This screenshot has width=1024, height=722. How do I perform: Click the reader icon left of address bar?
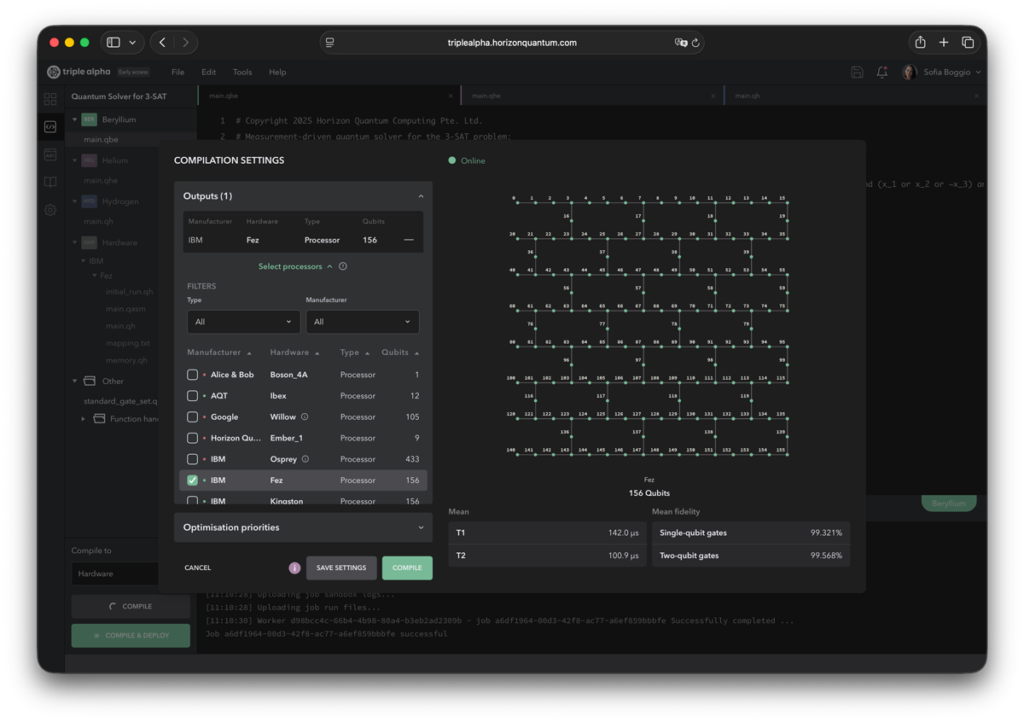pos(330,42)
